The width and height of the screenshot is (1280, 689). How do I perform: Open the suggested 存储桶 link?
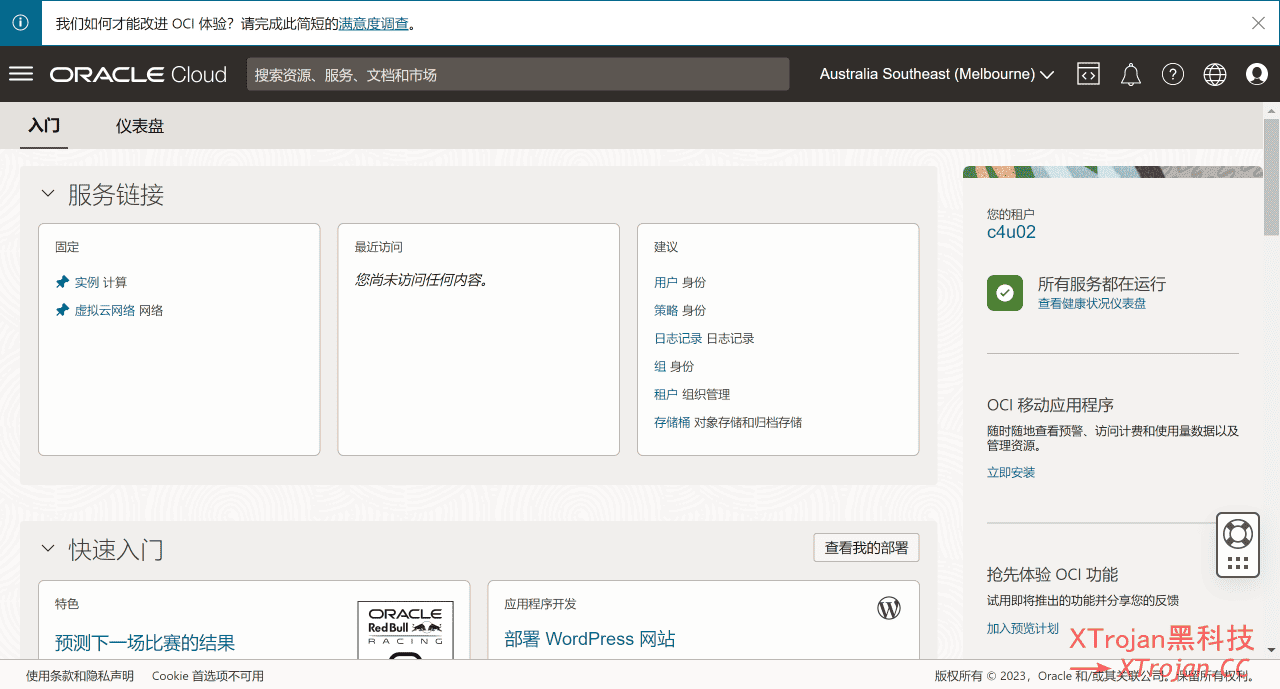point(672,422)
